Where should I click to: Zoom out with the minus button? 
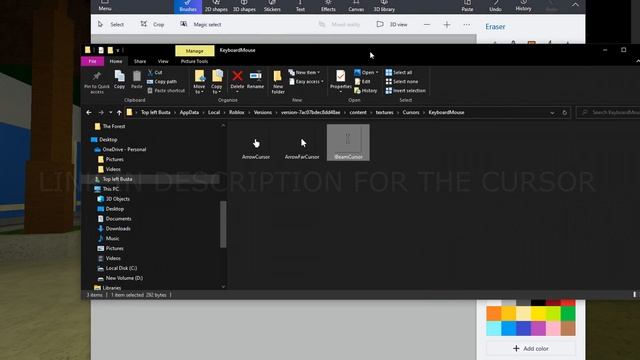coord(427,24)
